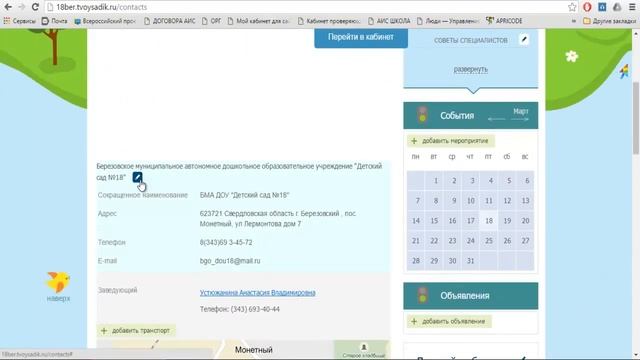Click добавить транспорт button
The width and height of the screenshot is (640, 360).
[136, 330]
